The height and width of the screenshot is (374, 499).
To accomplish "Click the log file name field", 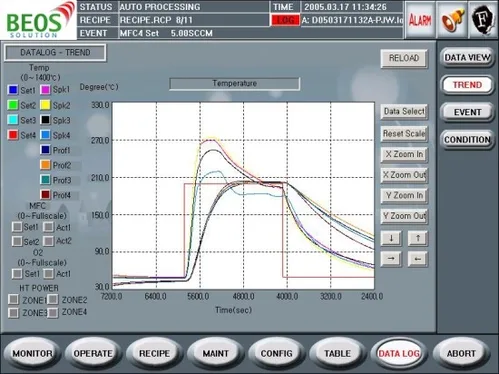I will [x=352, y=20].
